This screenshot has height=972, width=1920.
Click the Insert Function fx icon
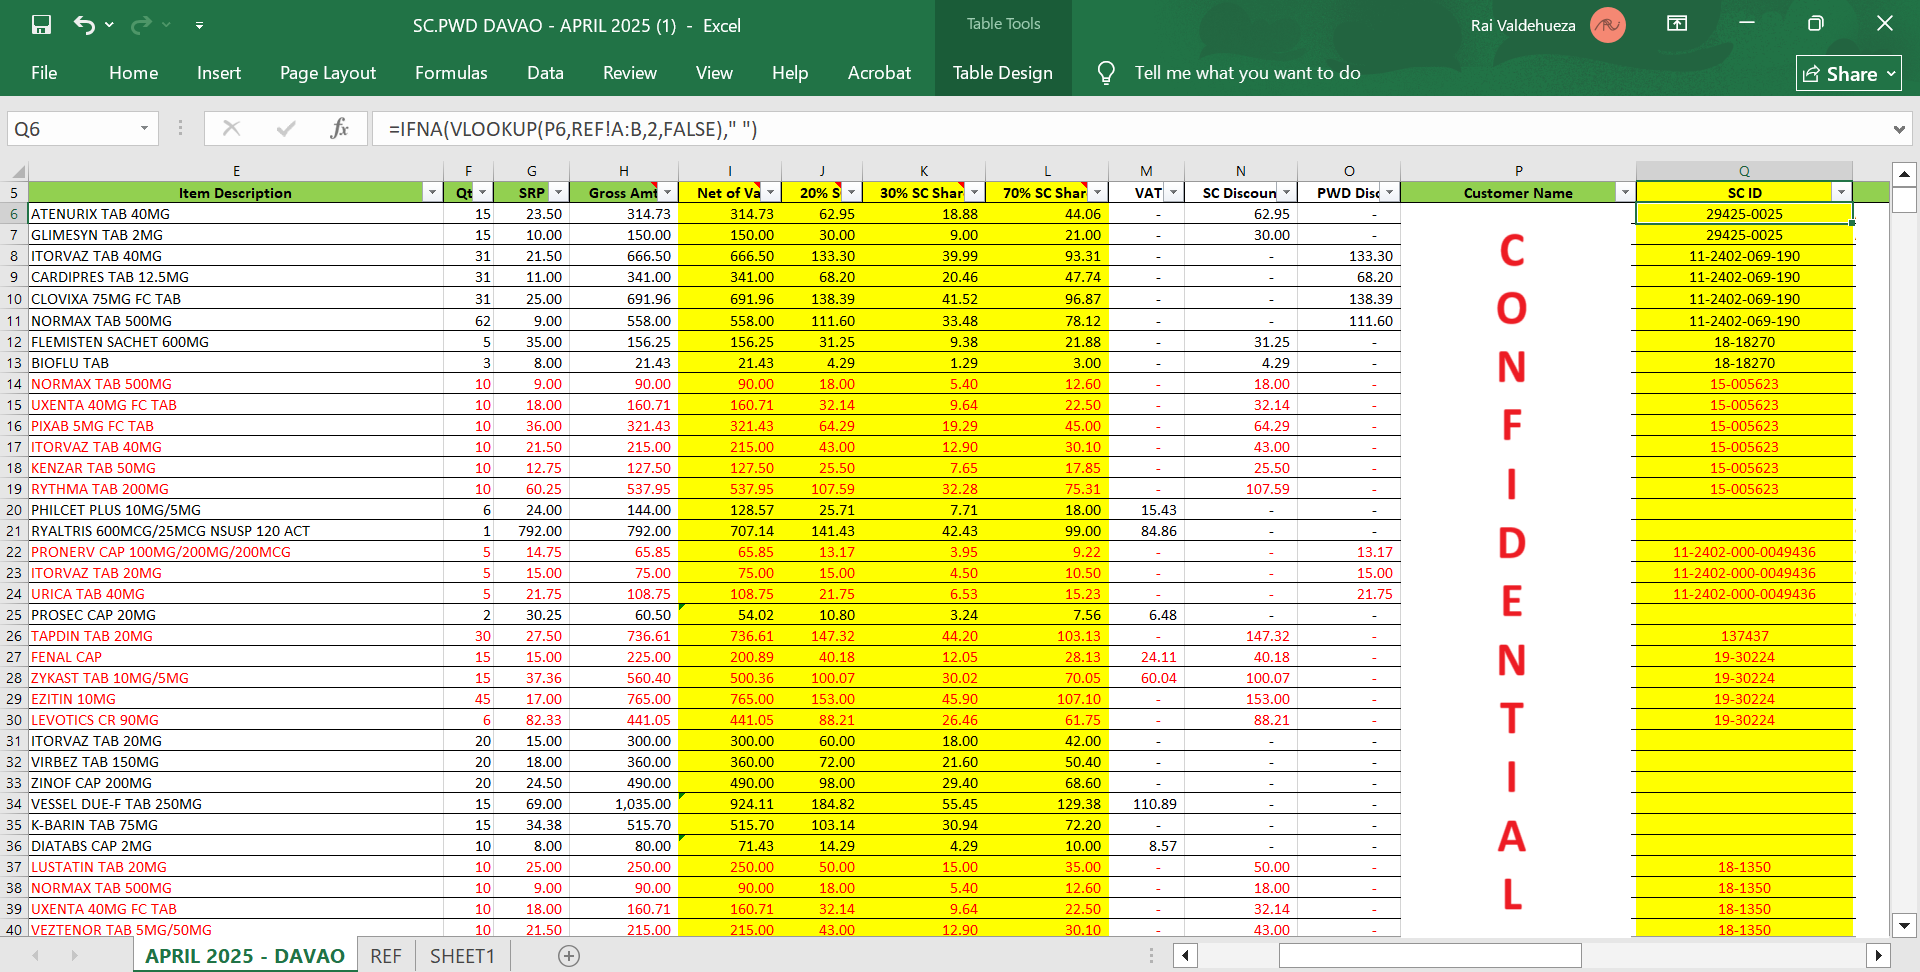340,128
